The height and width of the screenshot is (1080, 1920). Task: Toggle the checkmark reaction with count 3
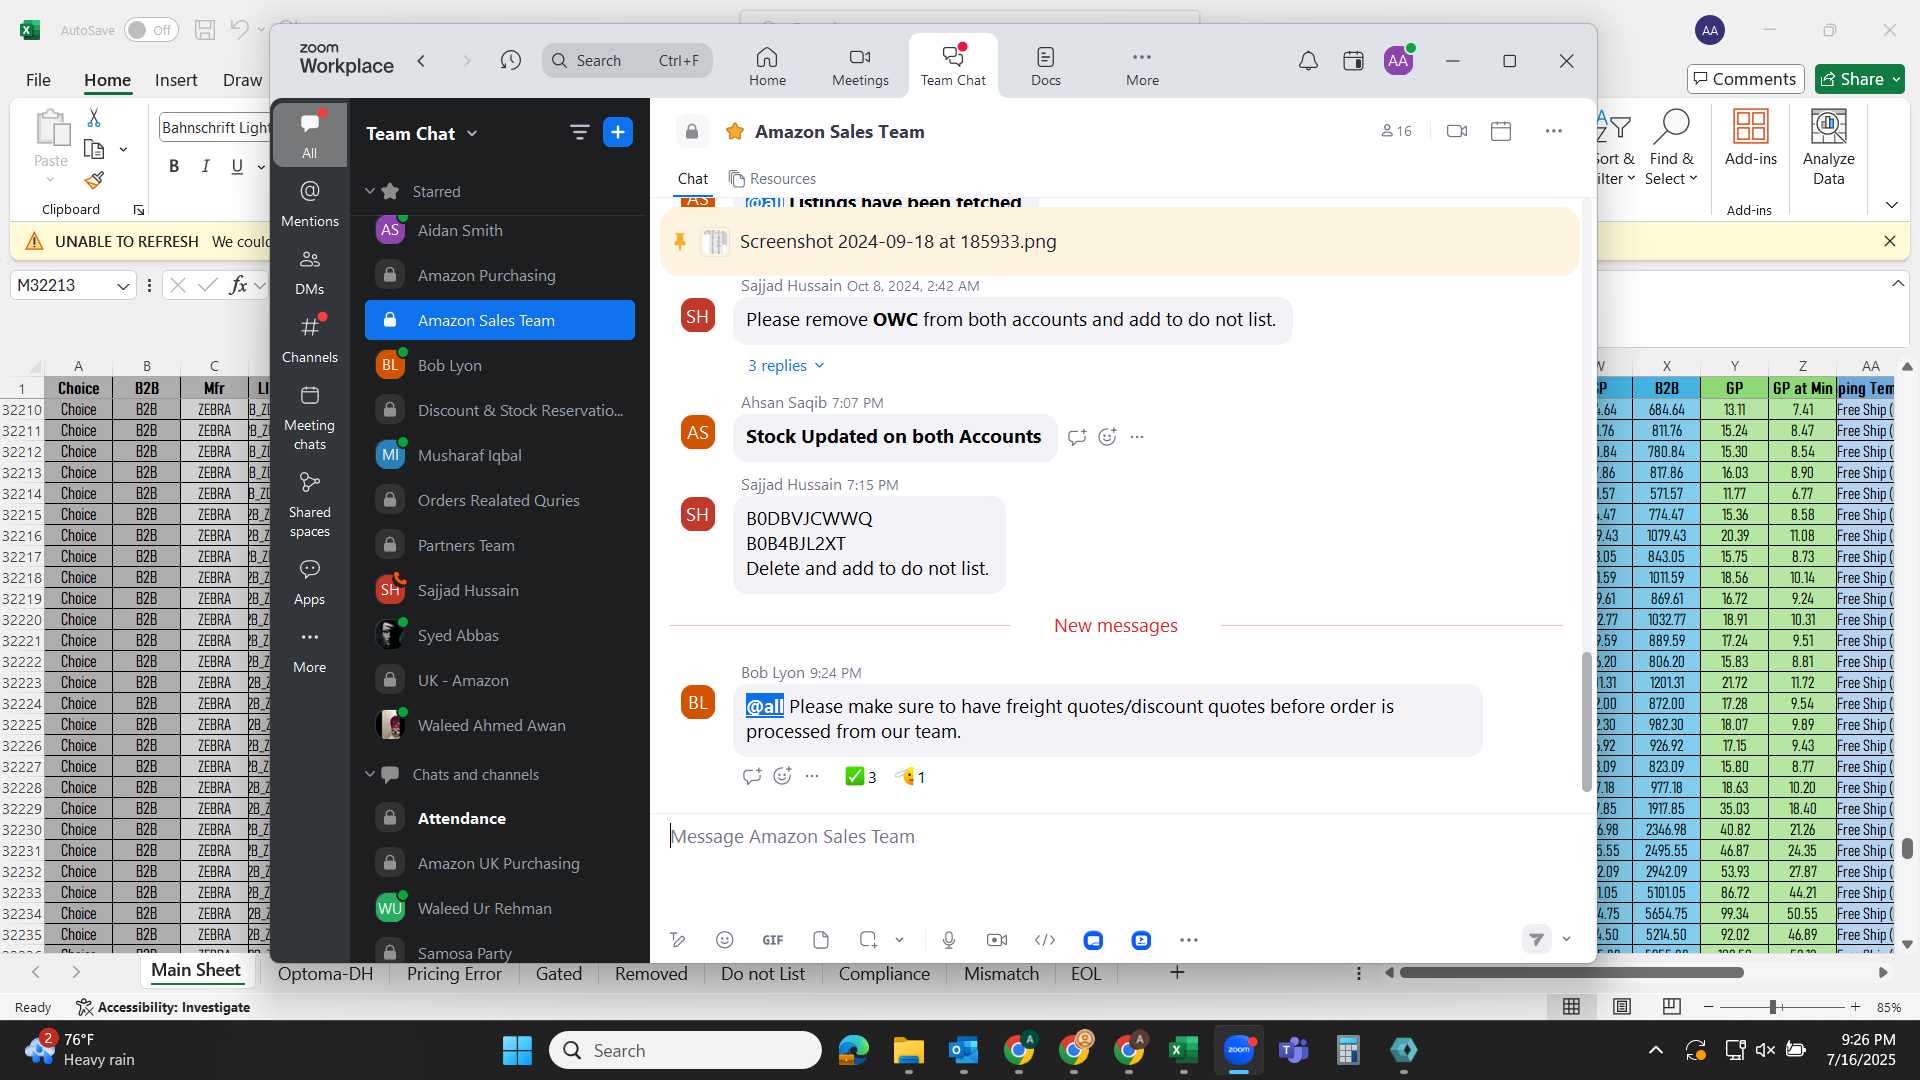tap(861, 777)
